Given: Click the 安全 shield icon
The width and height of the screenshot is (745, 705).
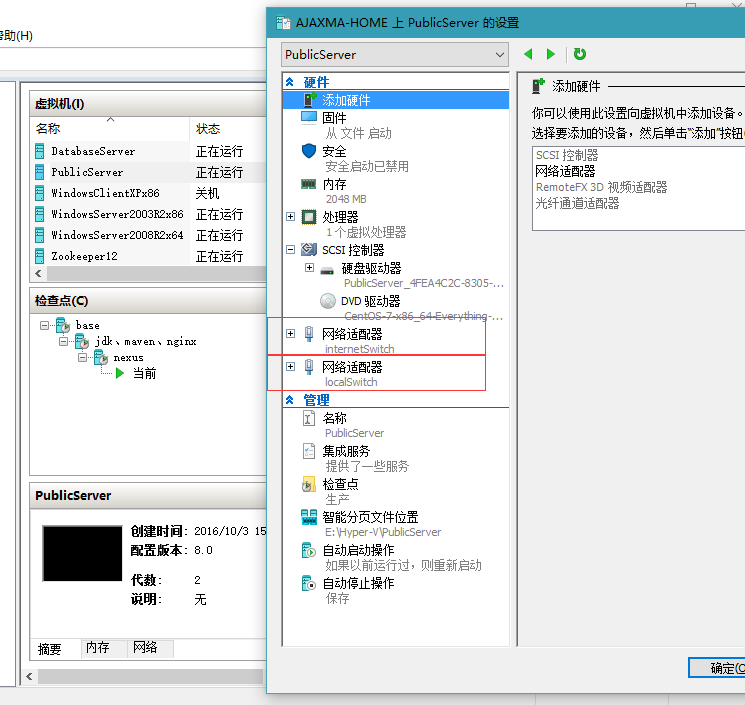Looking at the screenshot, I should (309, 151).
